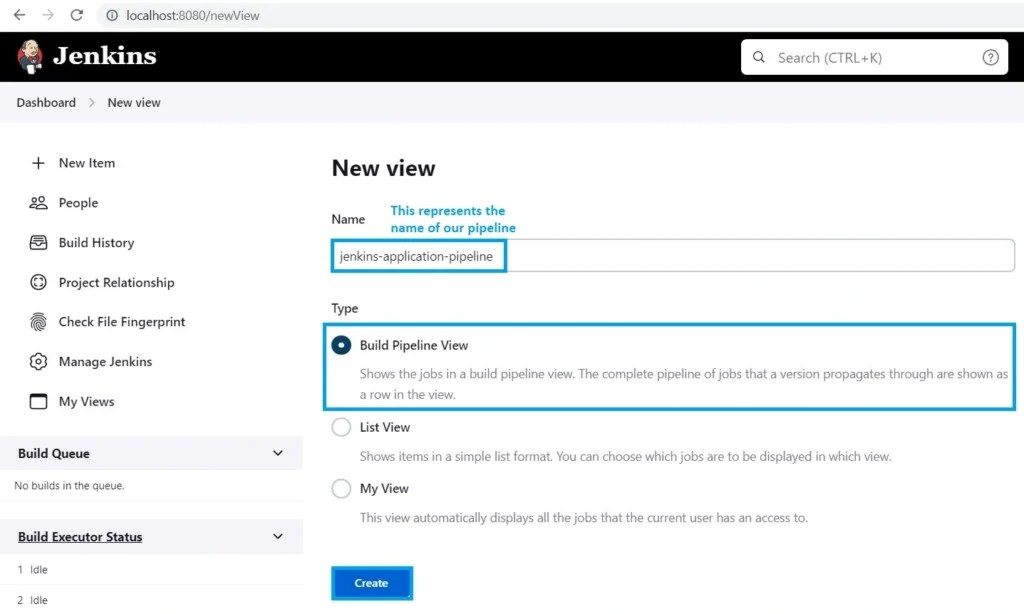Click the browser address bar URL
This screenshot has width=1024, height=614.
point(193,15)
